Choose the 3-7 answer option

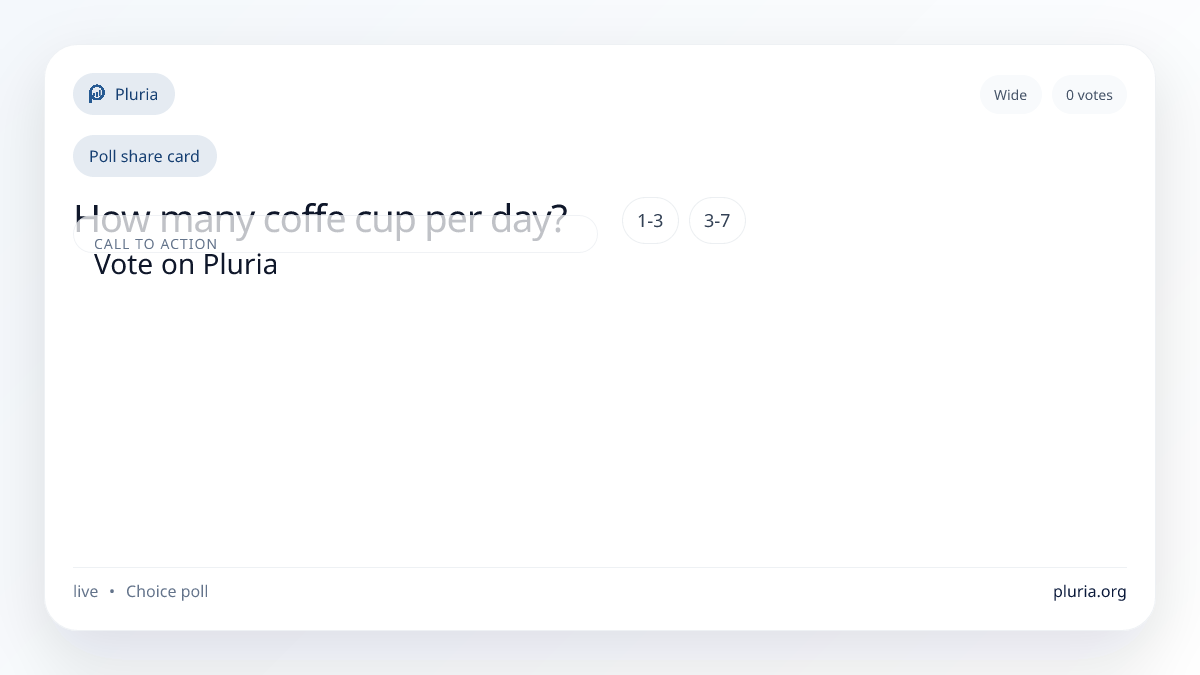(717, 221)
